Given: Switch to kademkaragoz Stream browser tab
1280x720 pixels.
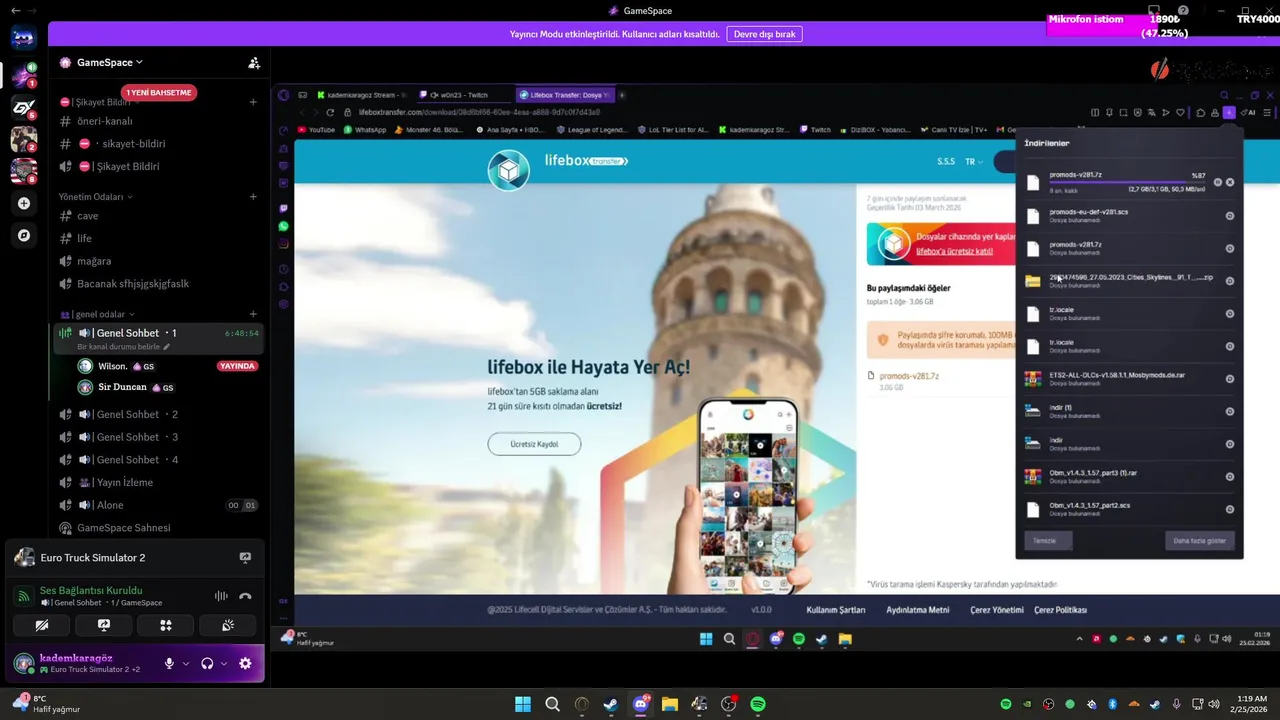Looking at the screenshot, I should [x=362, y=95].
